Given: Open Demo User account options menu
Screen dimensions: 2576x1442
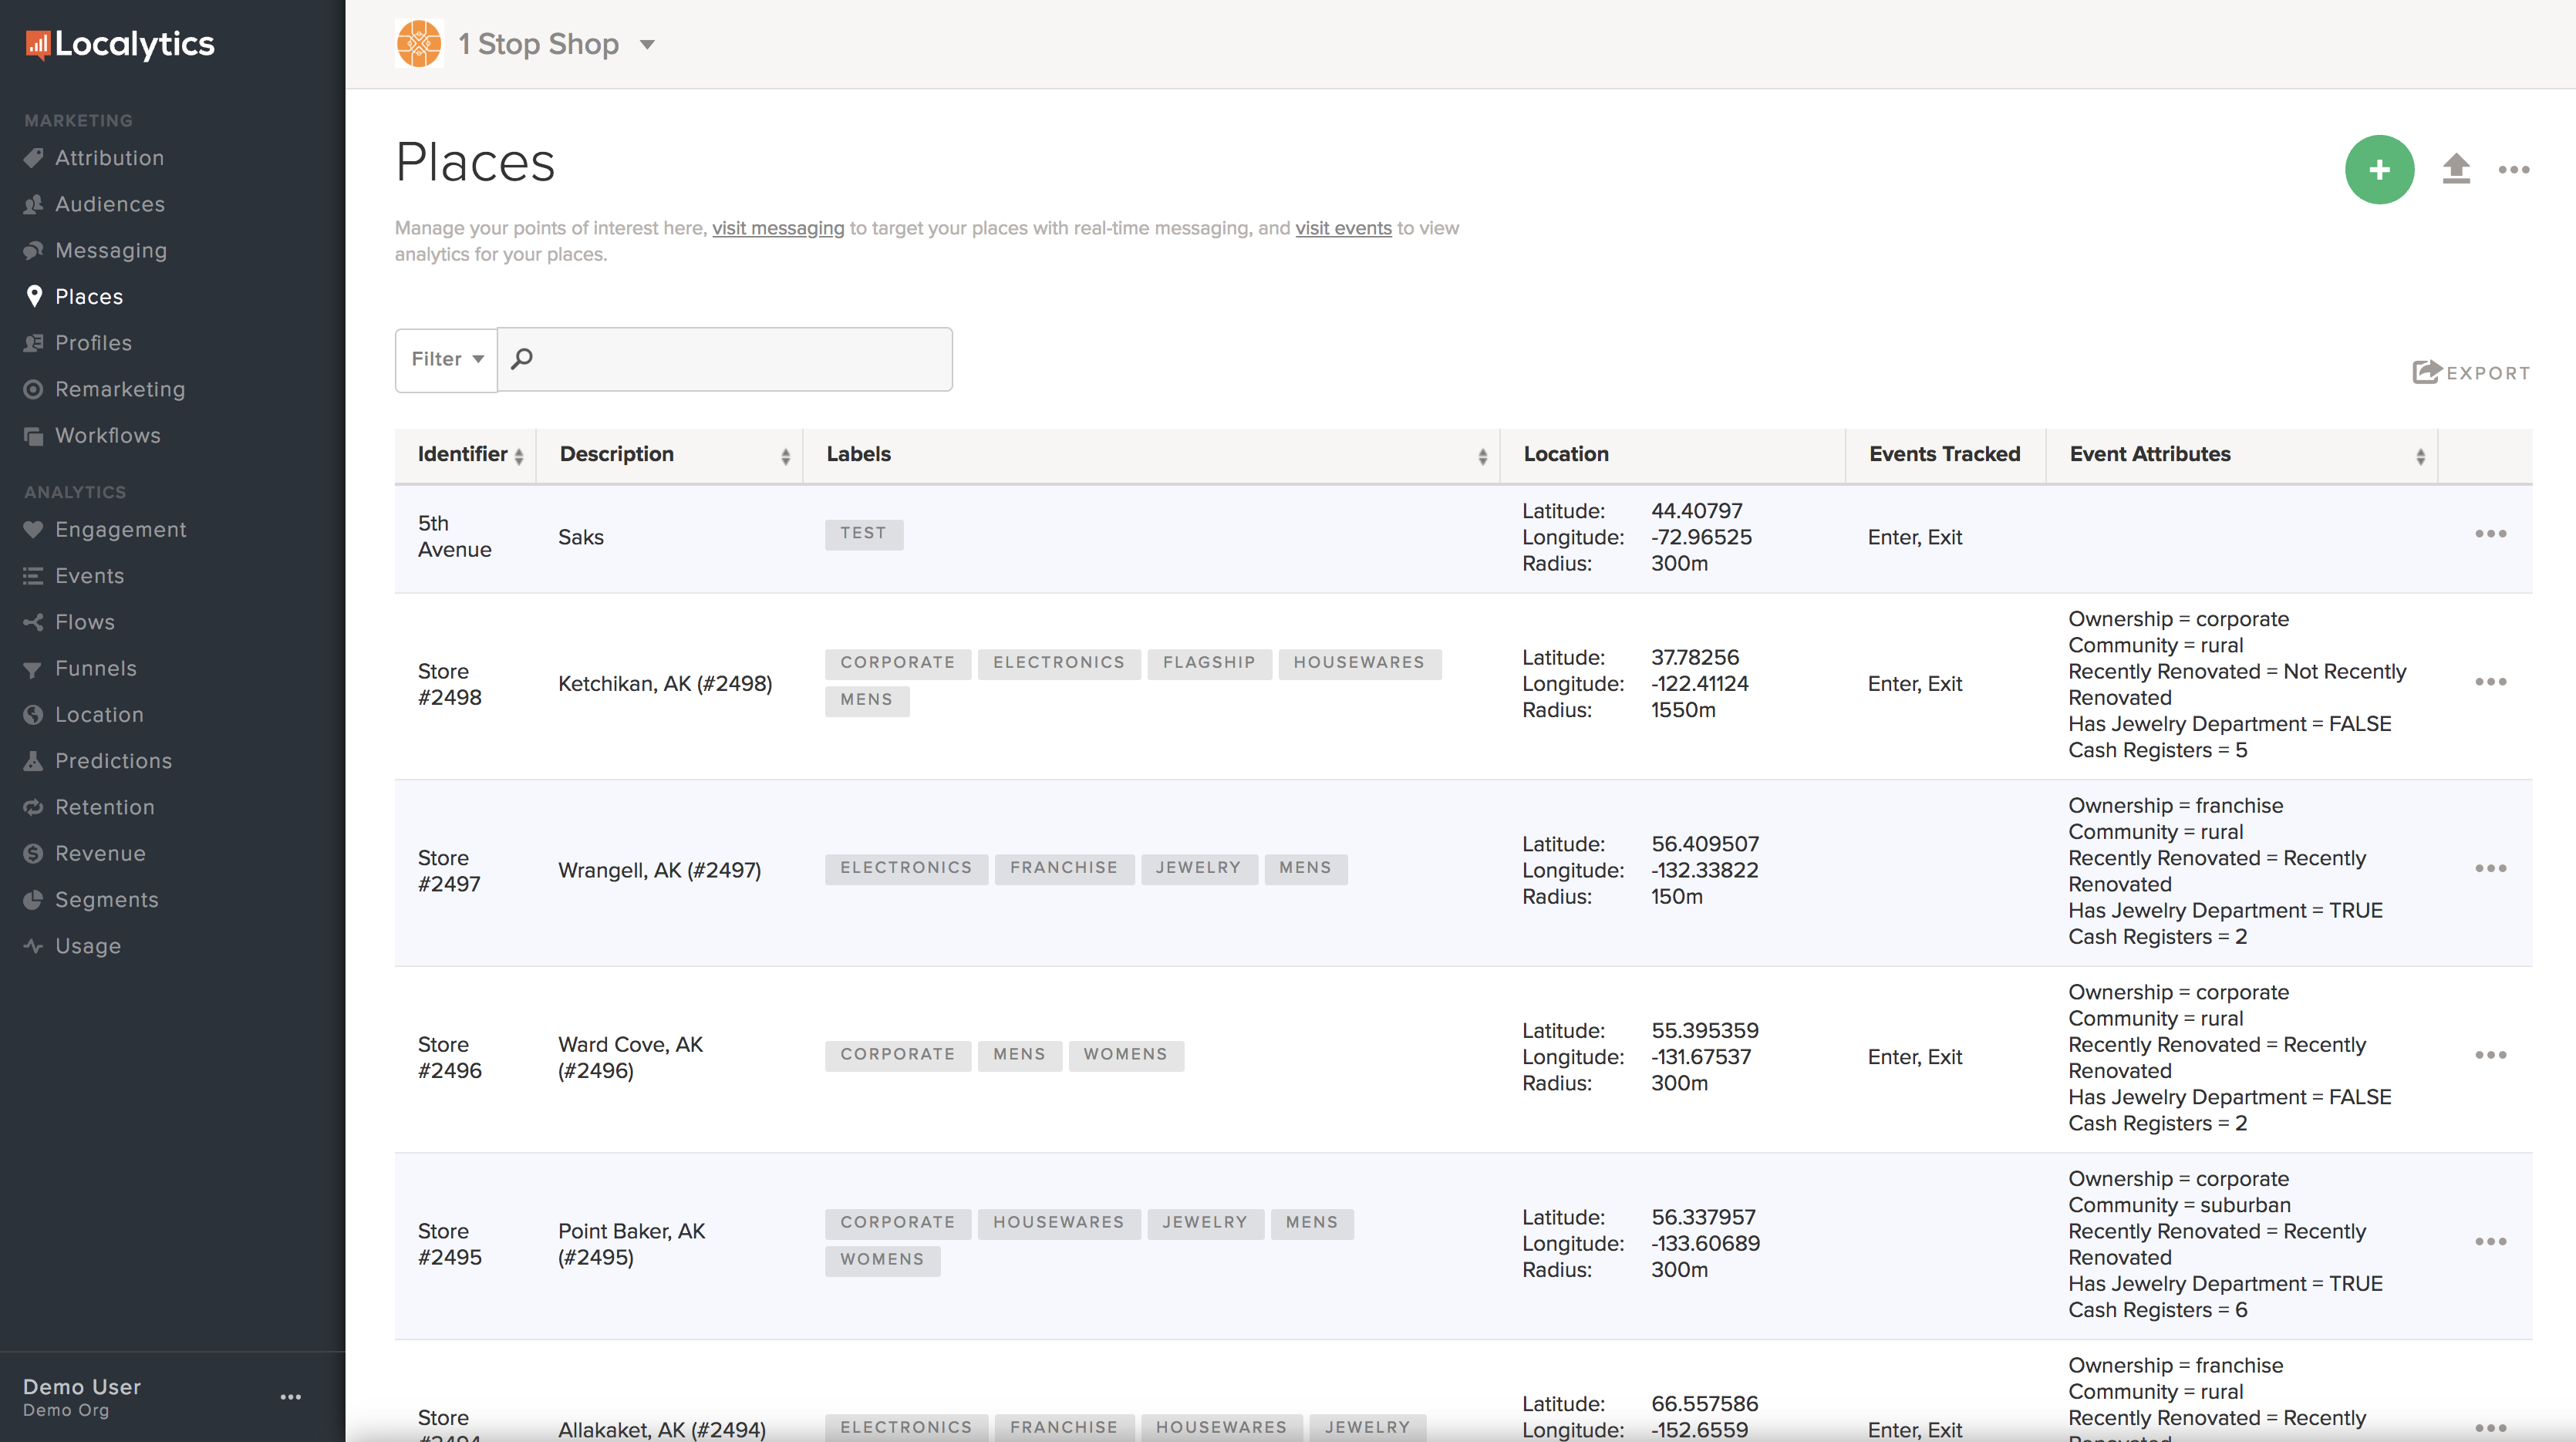Looking at the screenshot, I should tap(290, 1397).
